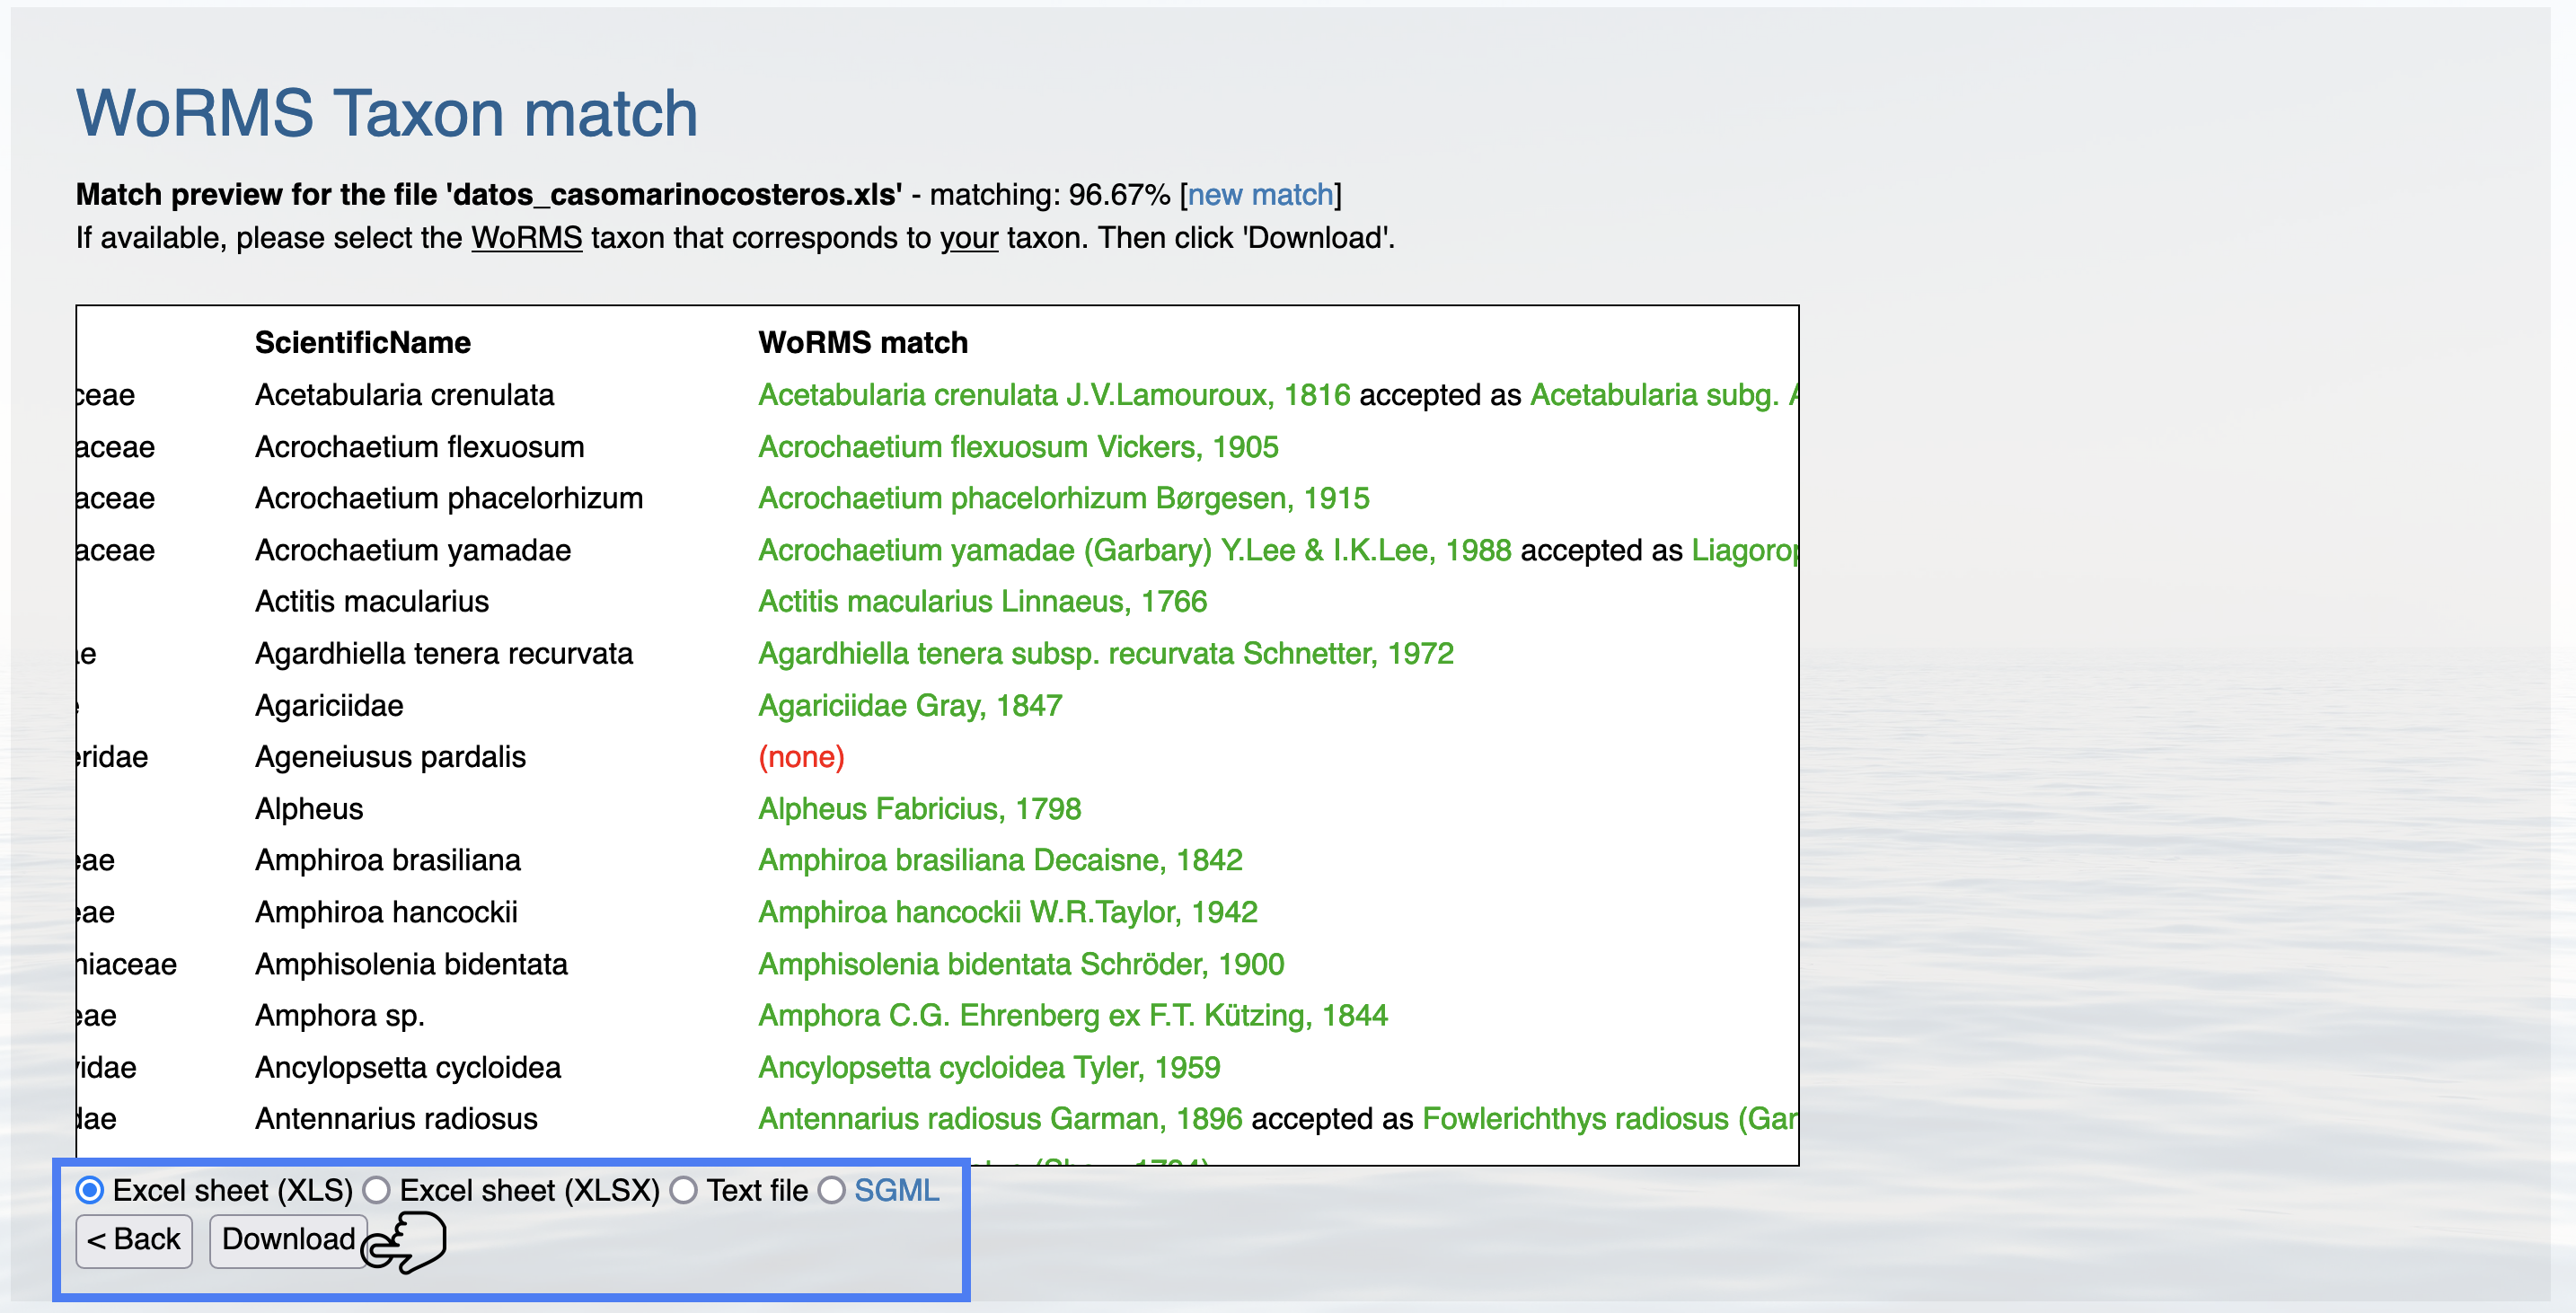This screenshot has width=2576, height=1313.
Task: Open Ancylopsetta cycloidea Tyler, 1959 link
Action: tap(989, 1067)
